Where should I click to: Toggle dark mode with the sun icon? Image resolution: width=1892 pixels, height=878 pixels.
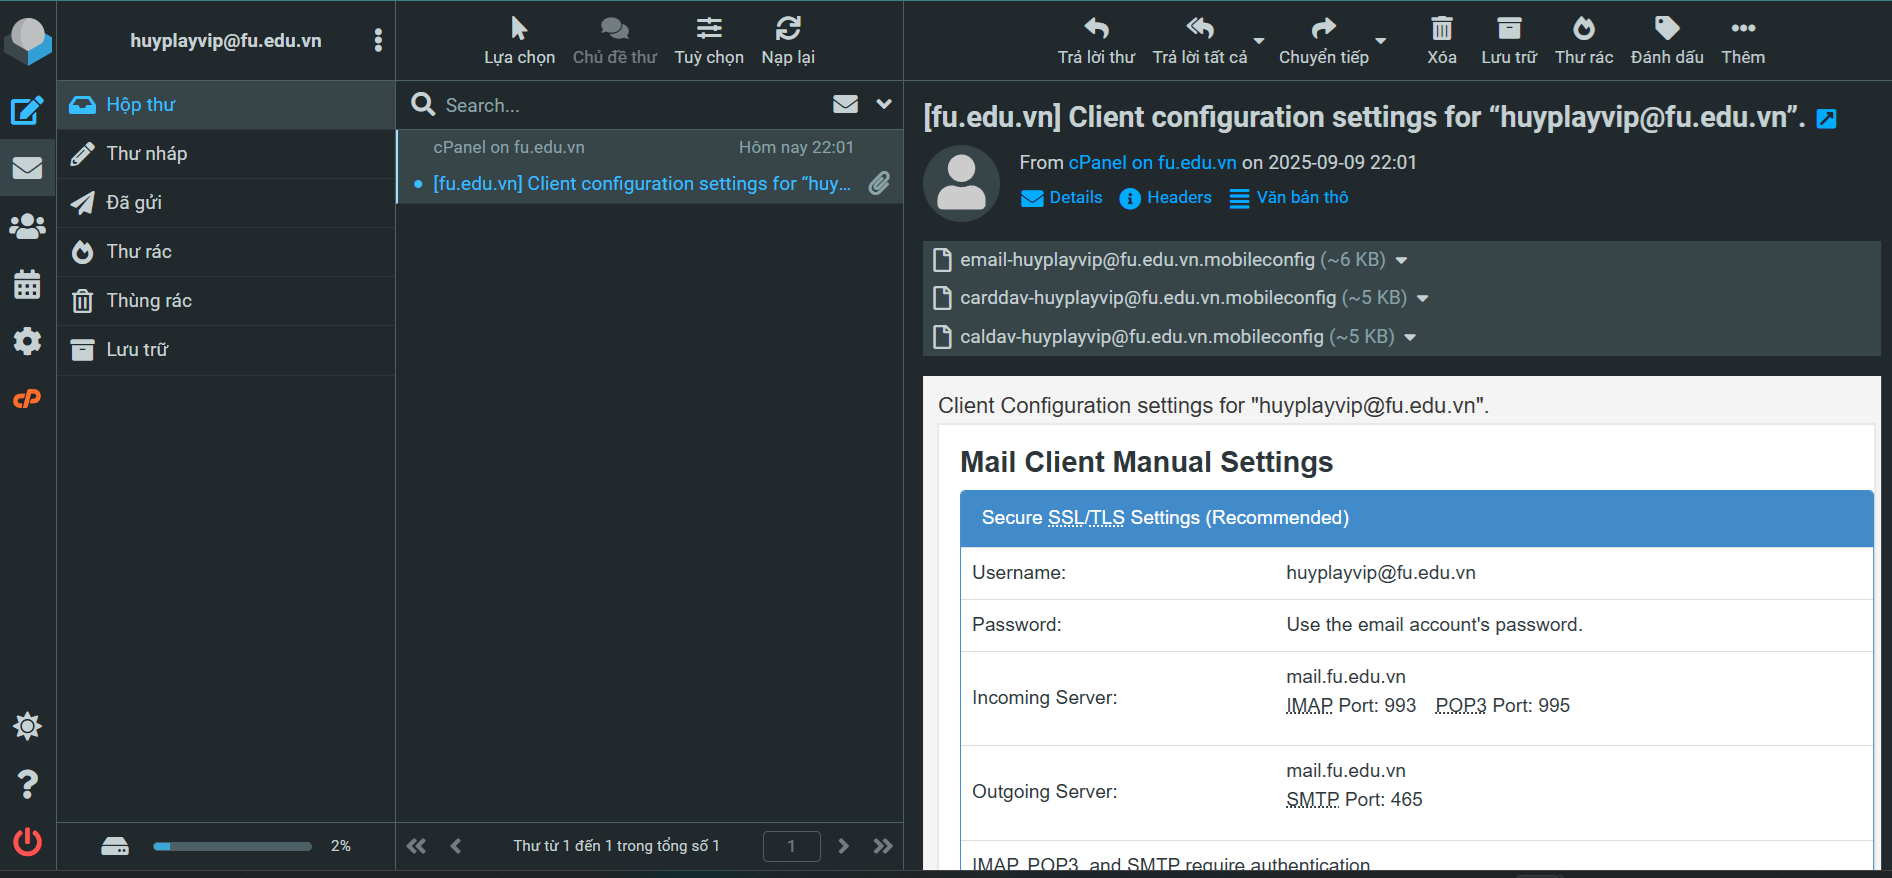point(27,726)
